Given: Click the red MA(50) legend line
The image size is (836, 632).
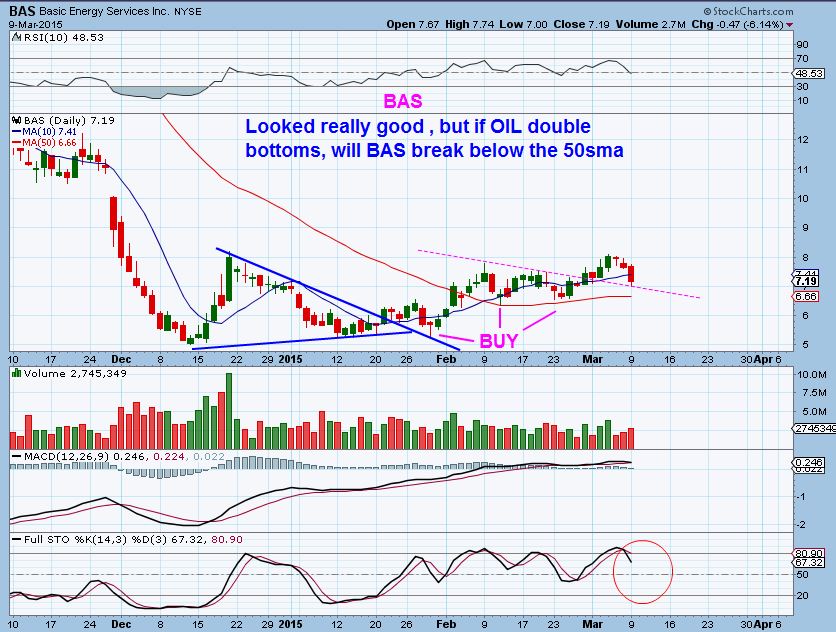Looking at the screenshot, I should (17, 143).
